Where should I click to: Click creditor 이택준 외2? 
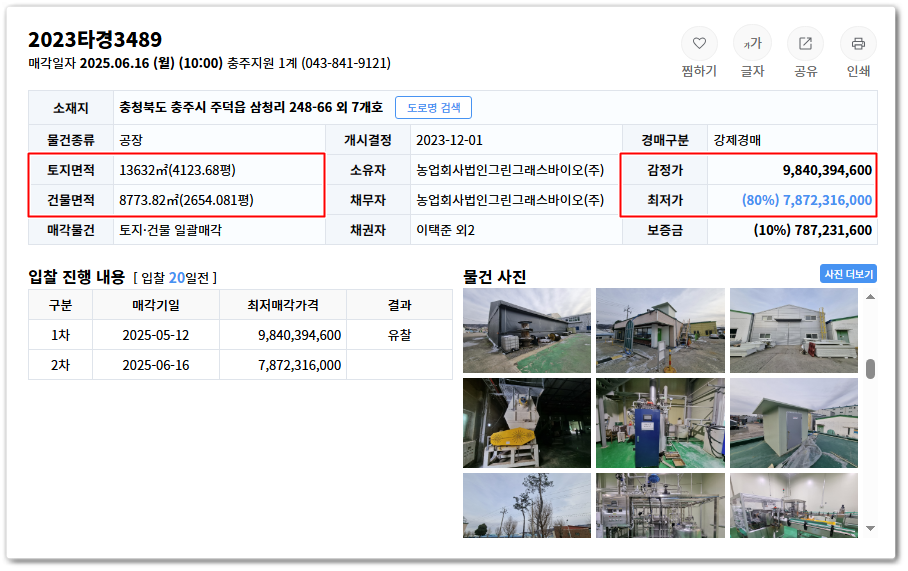[x=445, y=230]
